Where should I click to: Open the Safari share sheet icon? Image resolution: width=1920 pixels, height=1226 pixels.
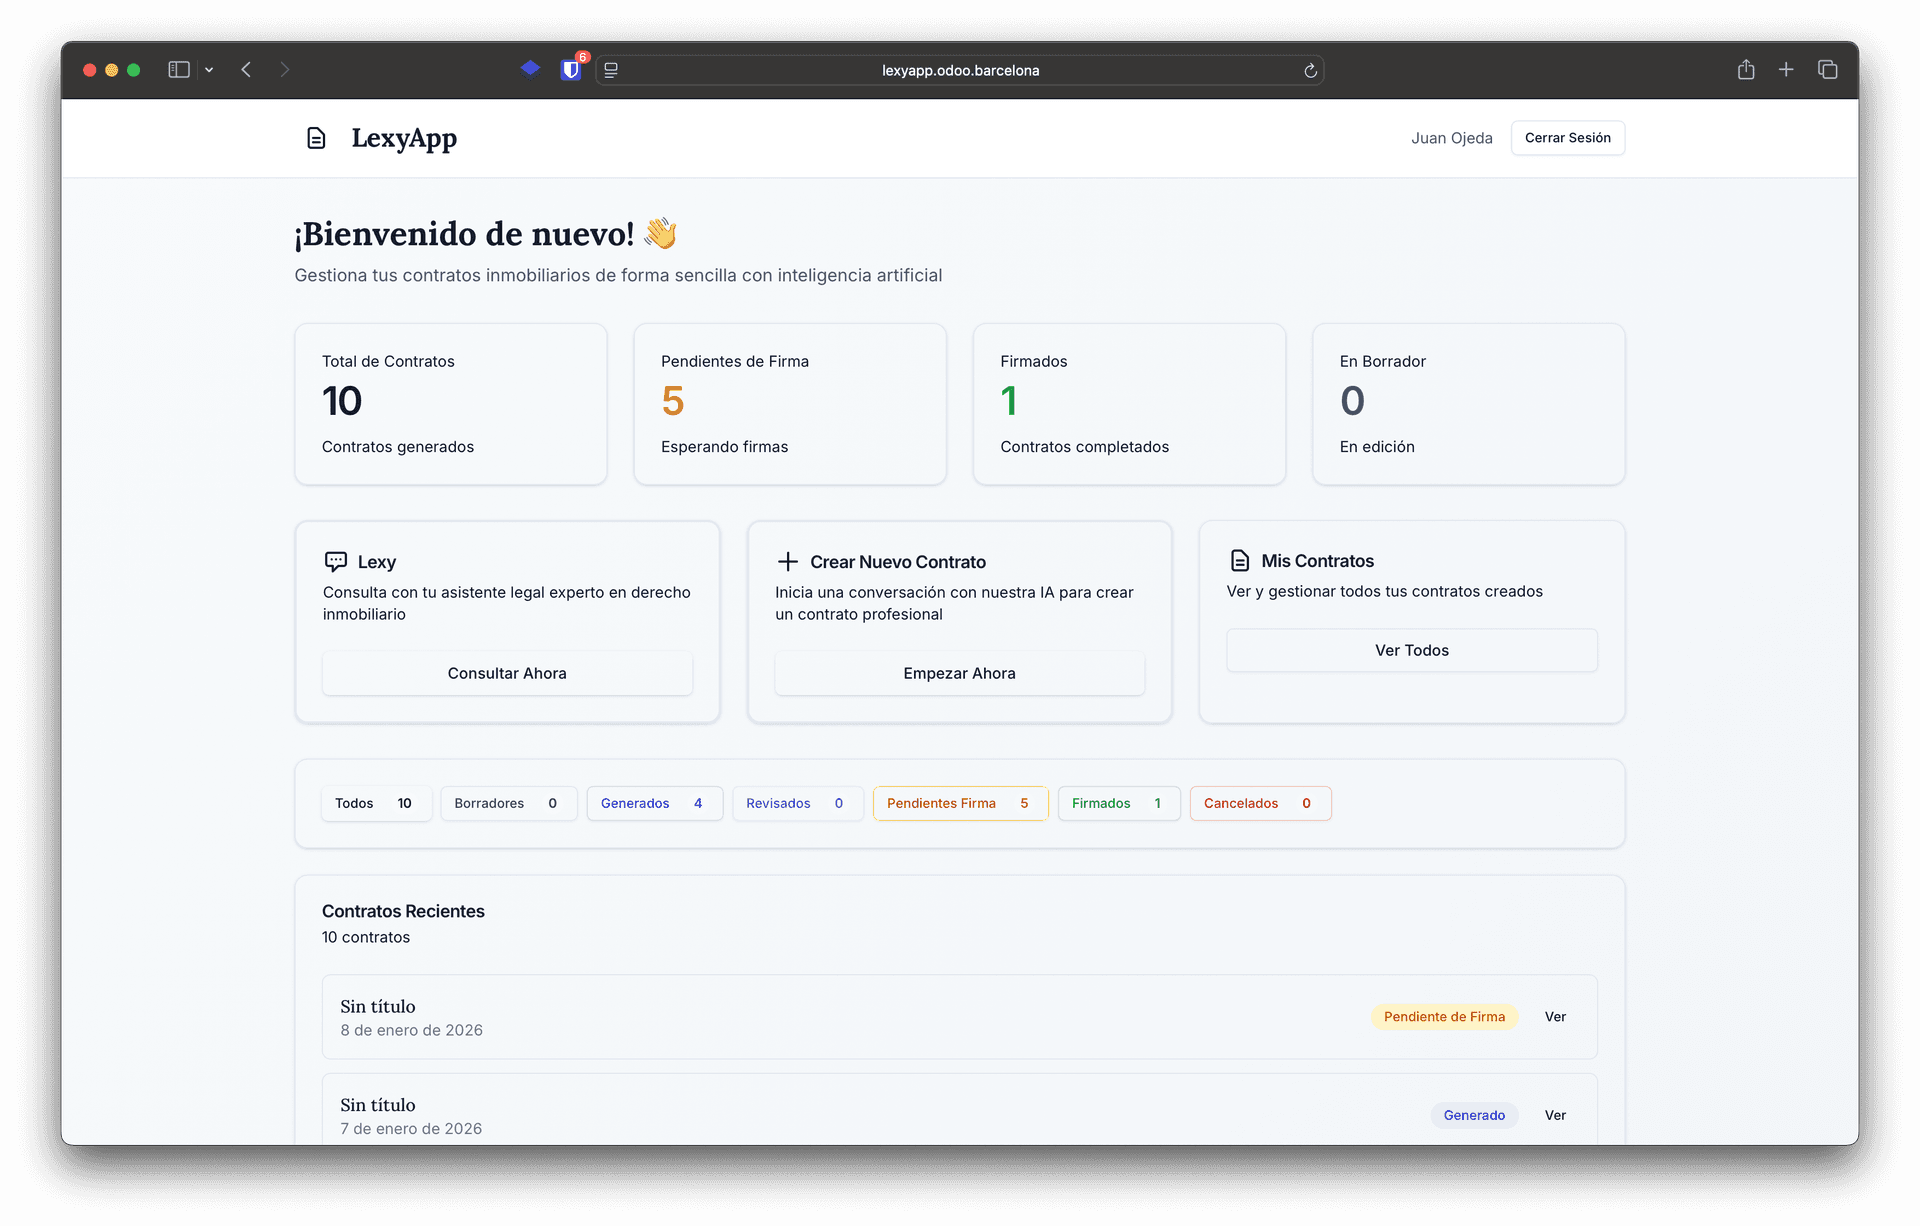coord(1745,69)
